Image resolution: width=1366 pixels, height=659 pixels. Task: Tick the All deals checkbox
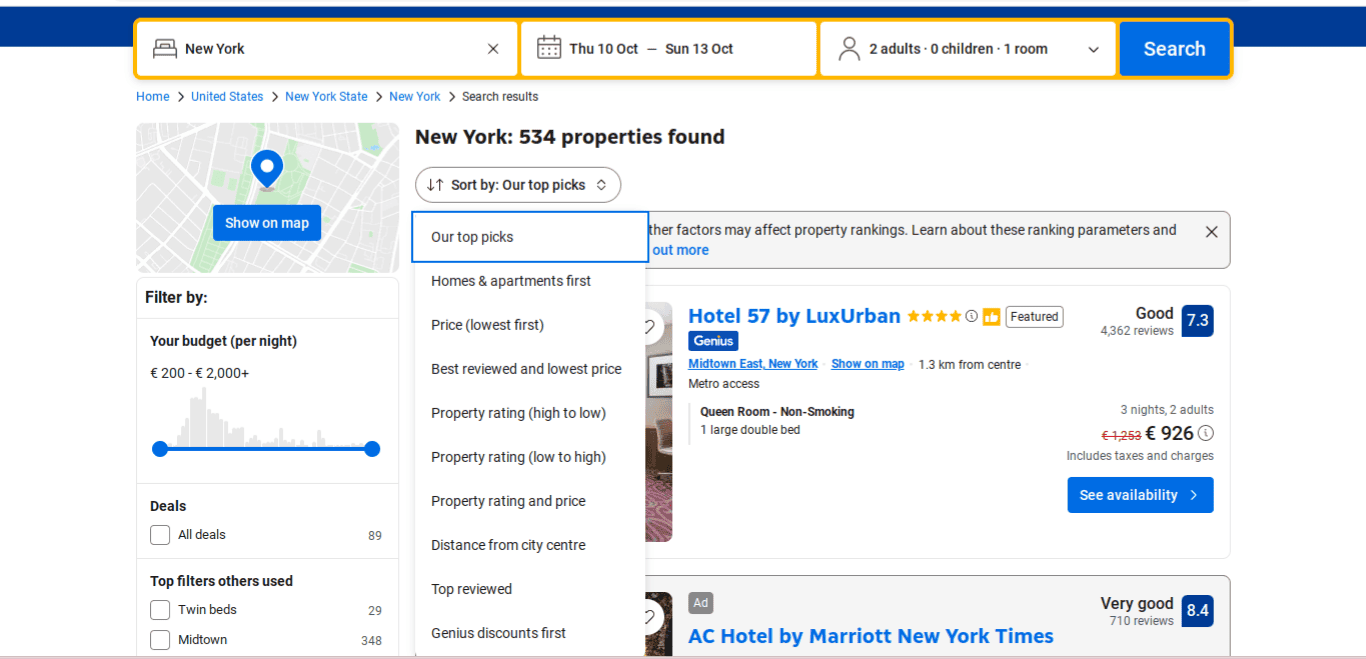pos(160,535)
